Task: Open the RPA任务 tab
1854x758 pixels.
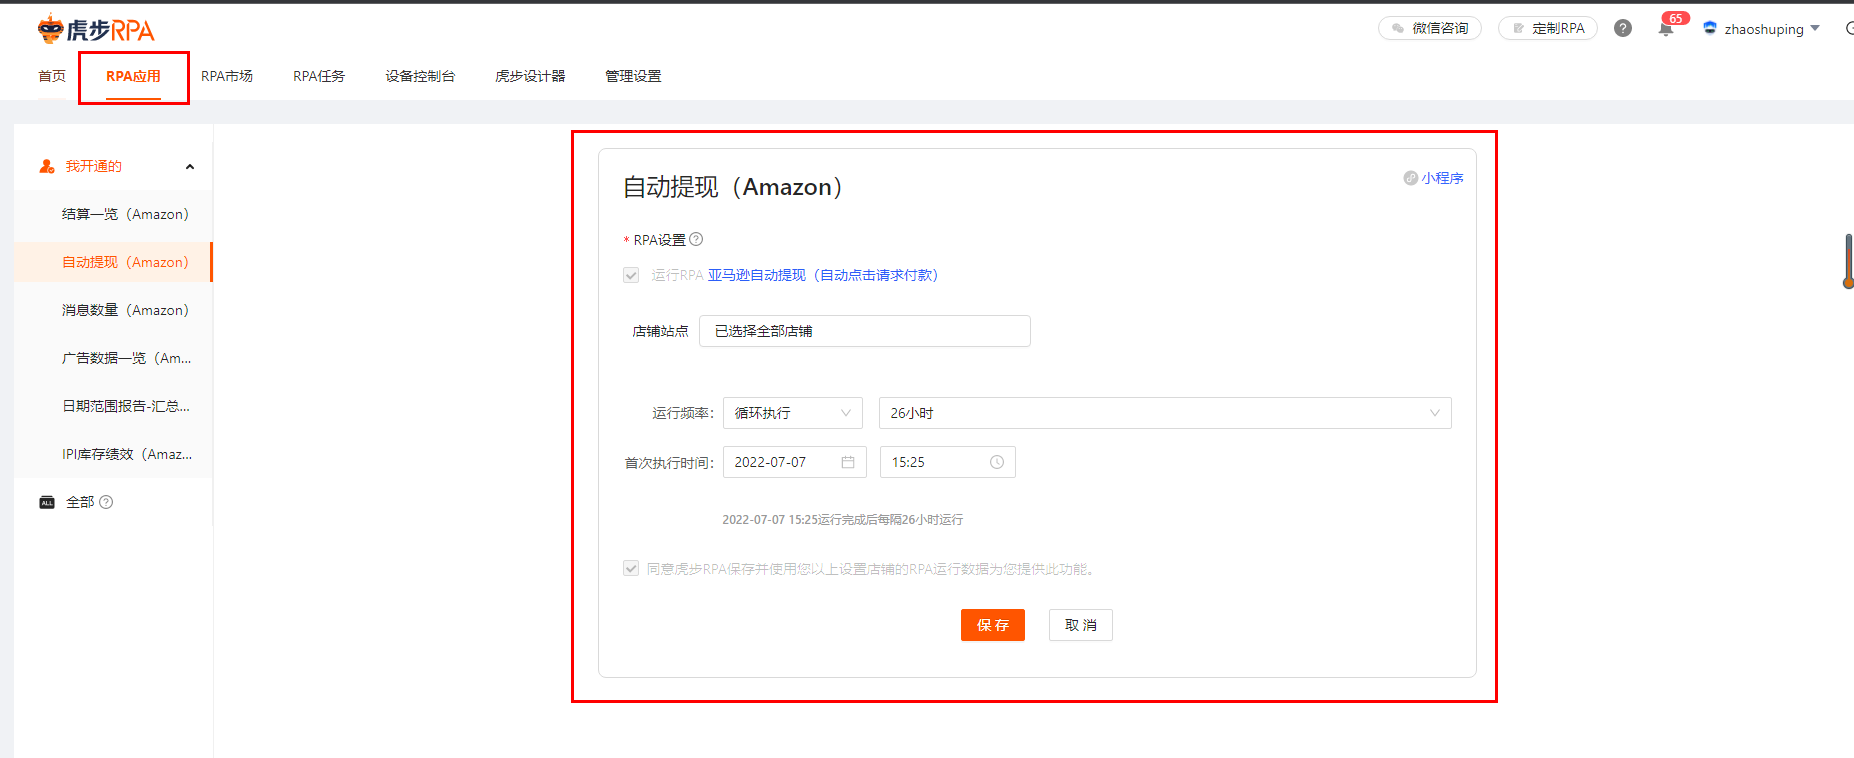Action: coord(319,76)
